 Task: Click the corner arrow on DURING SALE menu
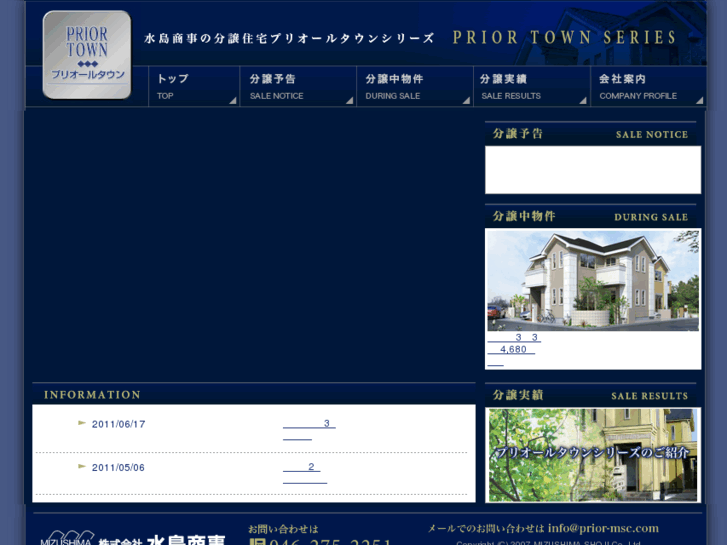(467, 100)
